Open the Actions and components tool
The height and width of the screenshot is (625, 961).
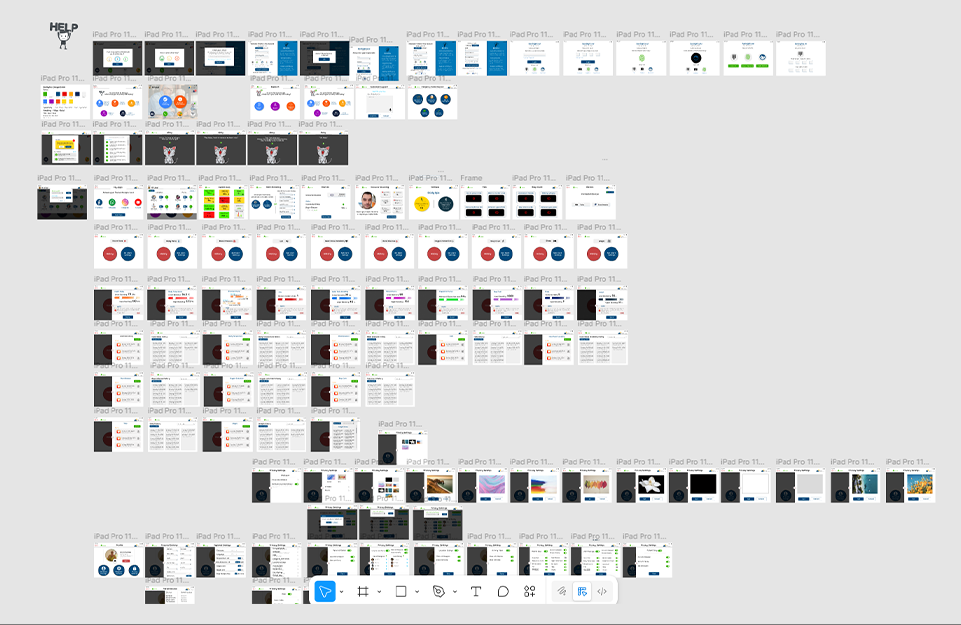[x=530, y=591]
